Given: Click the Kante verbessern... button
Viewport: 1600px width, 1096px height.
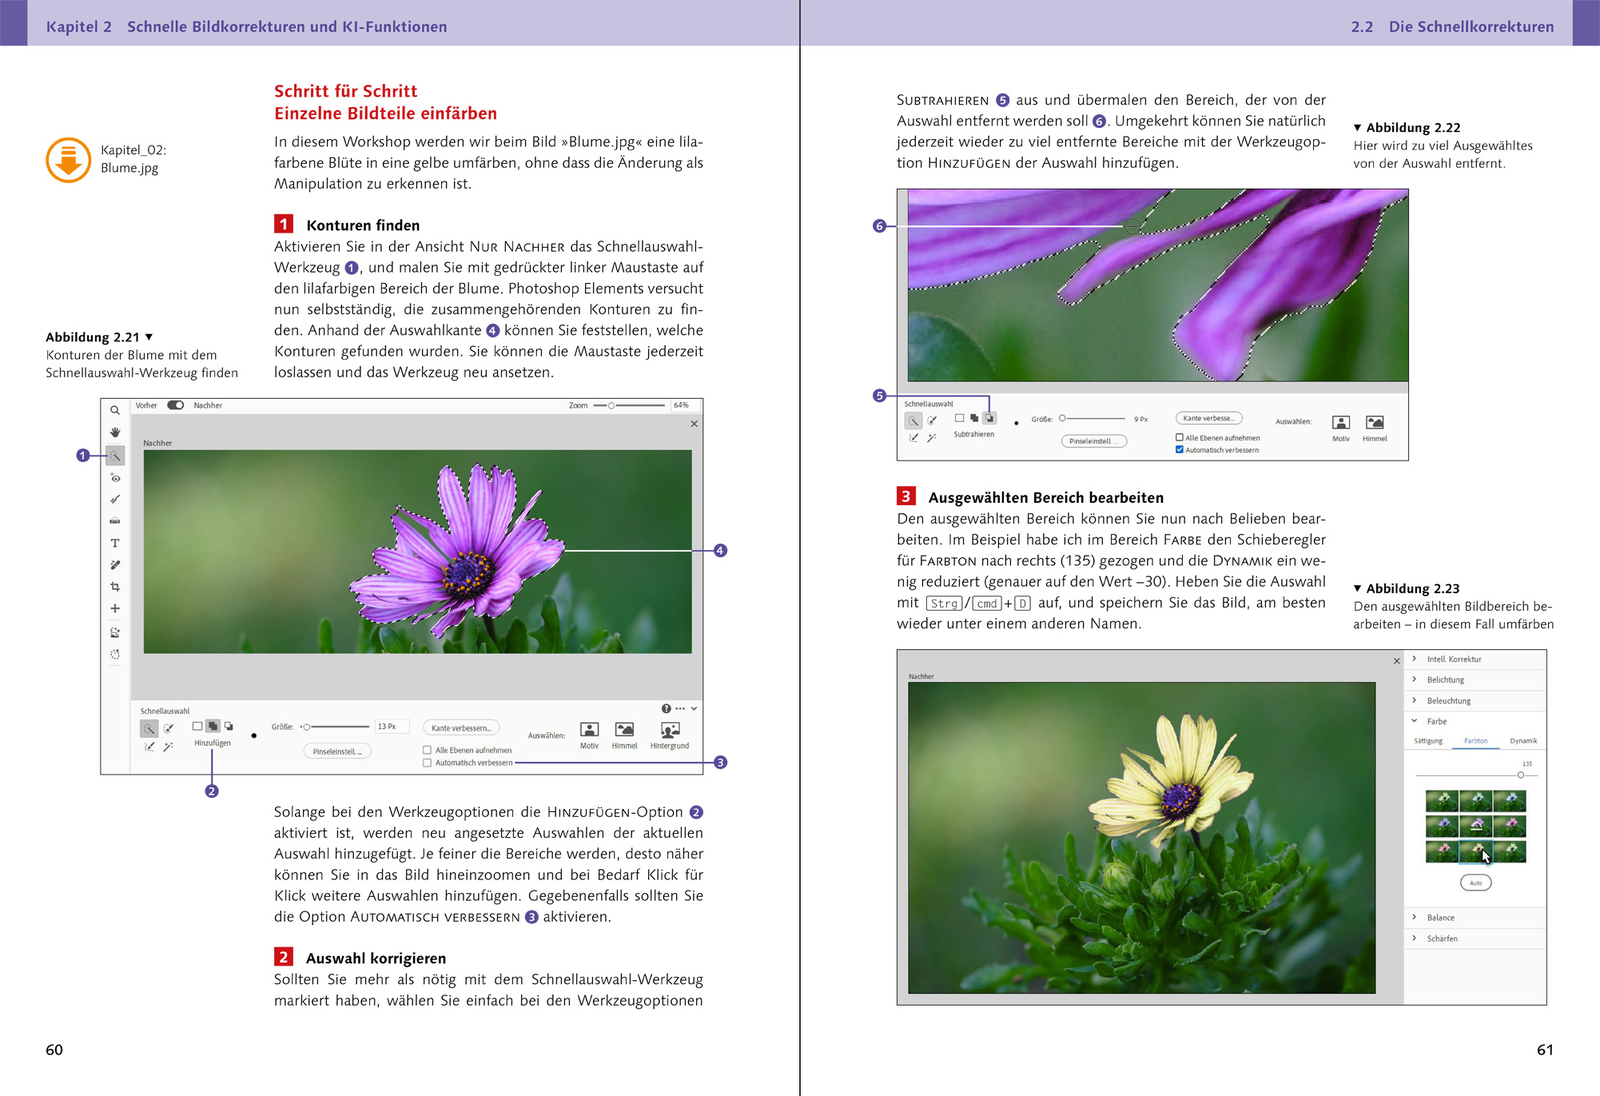Looking at the screenshot, I should [x=461, y=728].
